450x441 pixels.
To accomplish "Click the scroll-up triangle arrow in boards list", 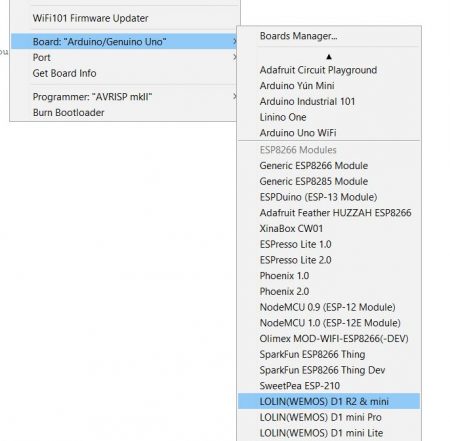I will pyautogui.click(x=329, y=57).
